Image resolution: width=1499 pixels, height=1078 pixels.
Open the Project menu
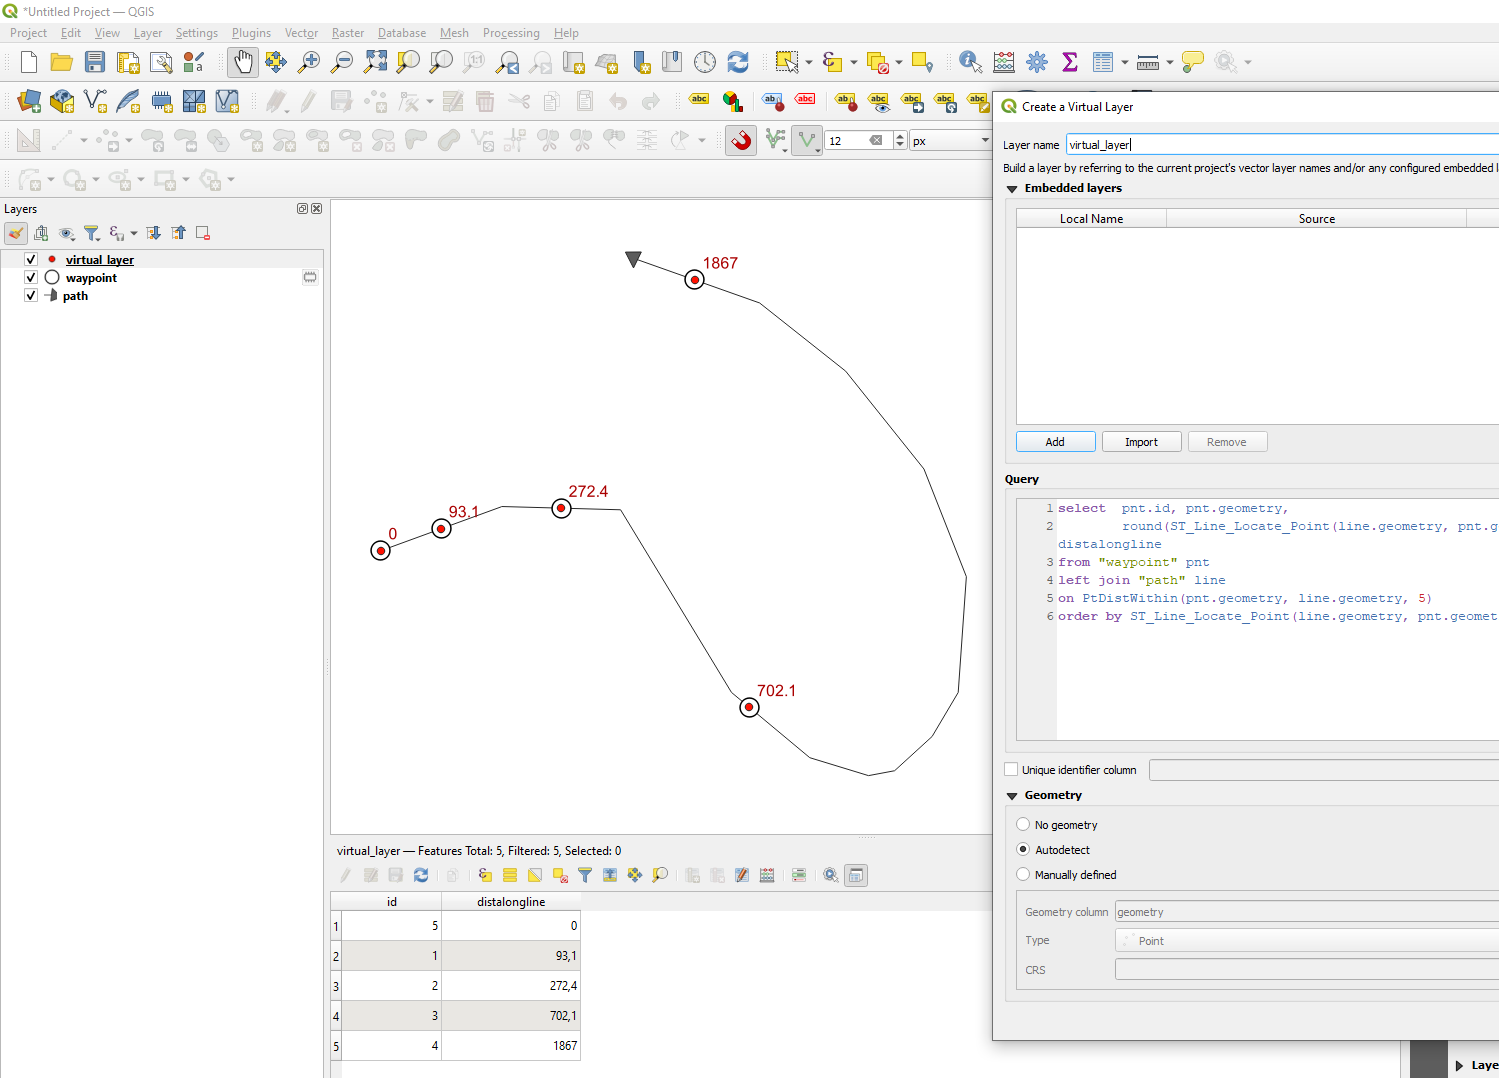coord(28,33)
